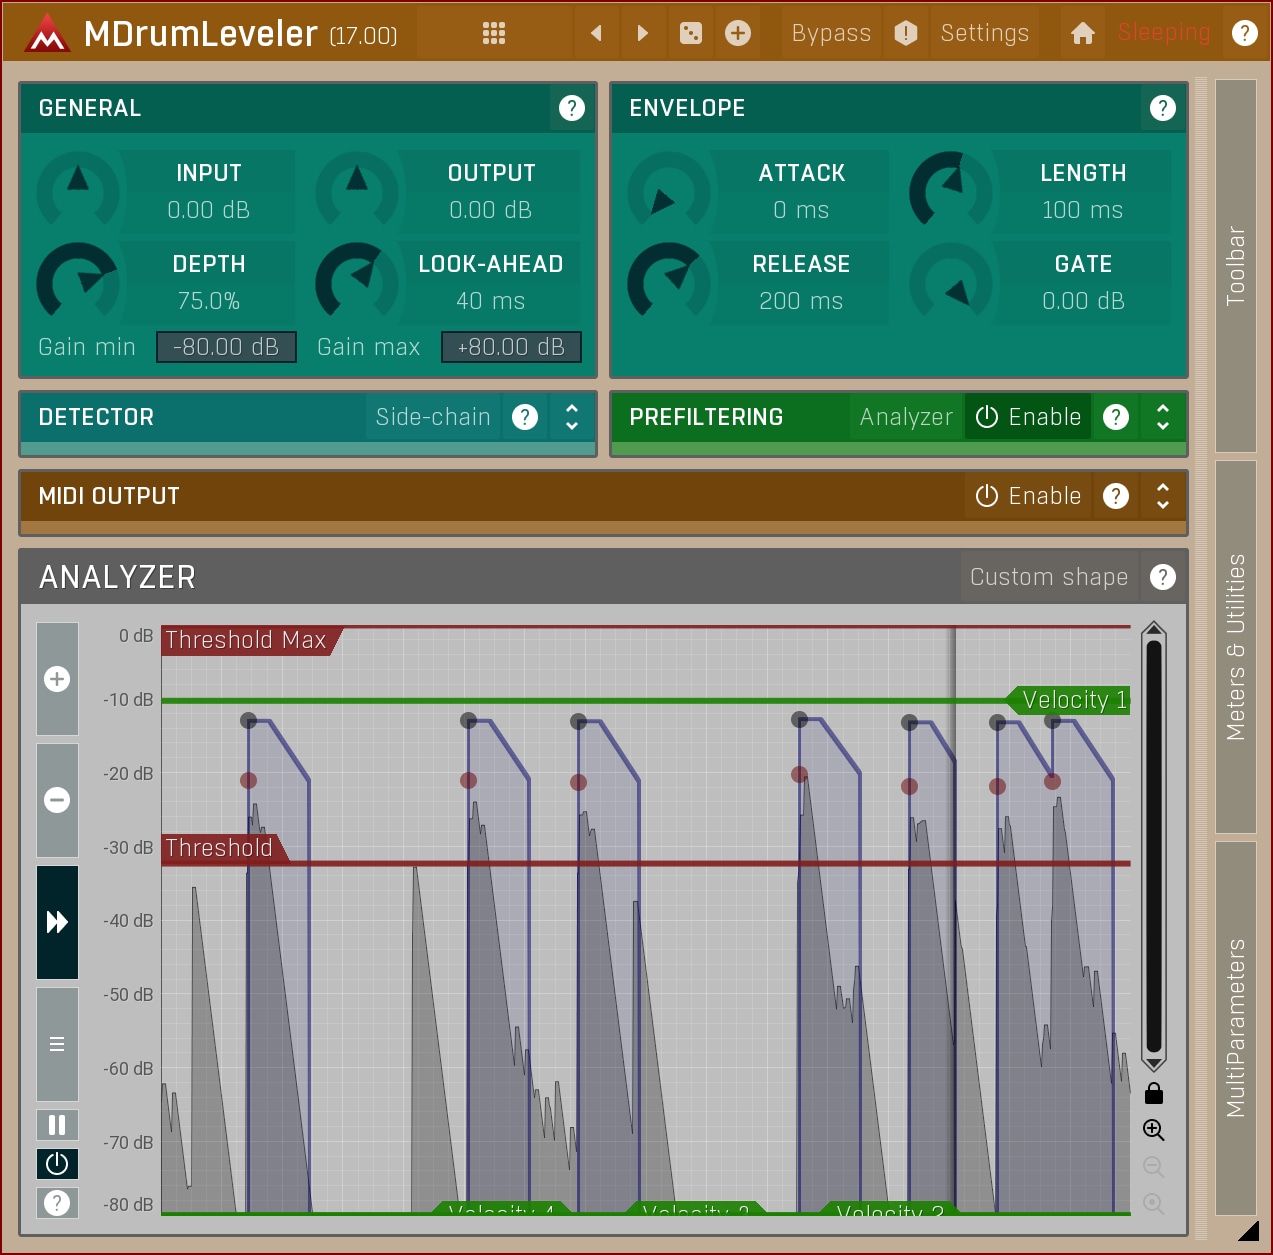Expand the MIDI Output panel

click(1162, 496)
